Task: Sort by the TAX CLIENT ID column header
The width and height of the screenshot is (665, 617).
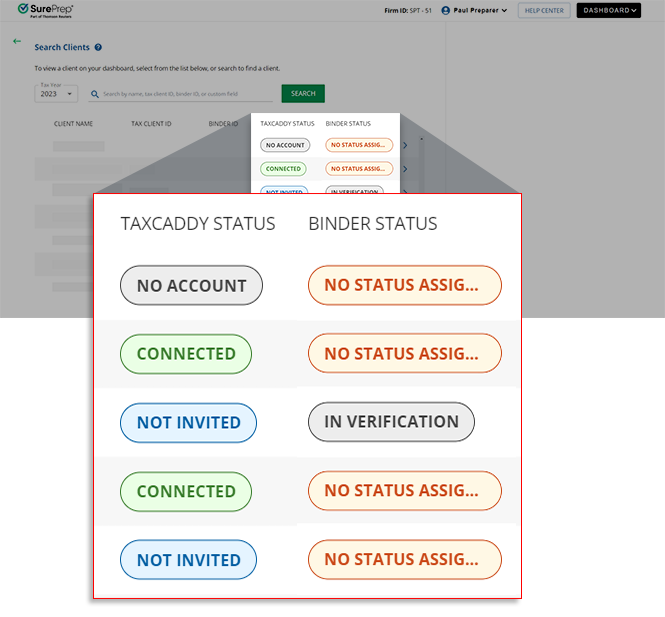Action: tap(151, 124)
